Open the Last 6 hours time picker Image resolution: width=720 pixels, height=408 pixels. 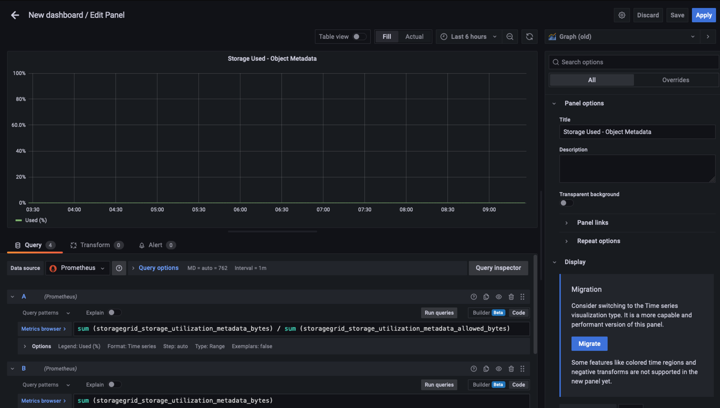point(469,37)
